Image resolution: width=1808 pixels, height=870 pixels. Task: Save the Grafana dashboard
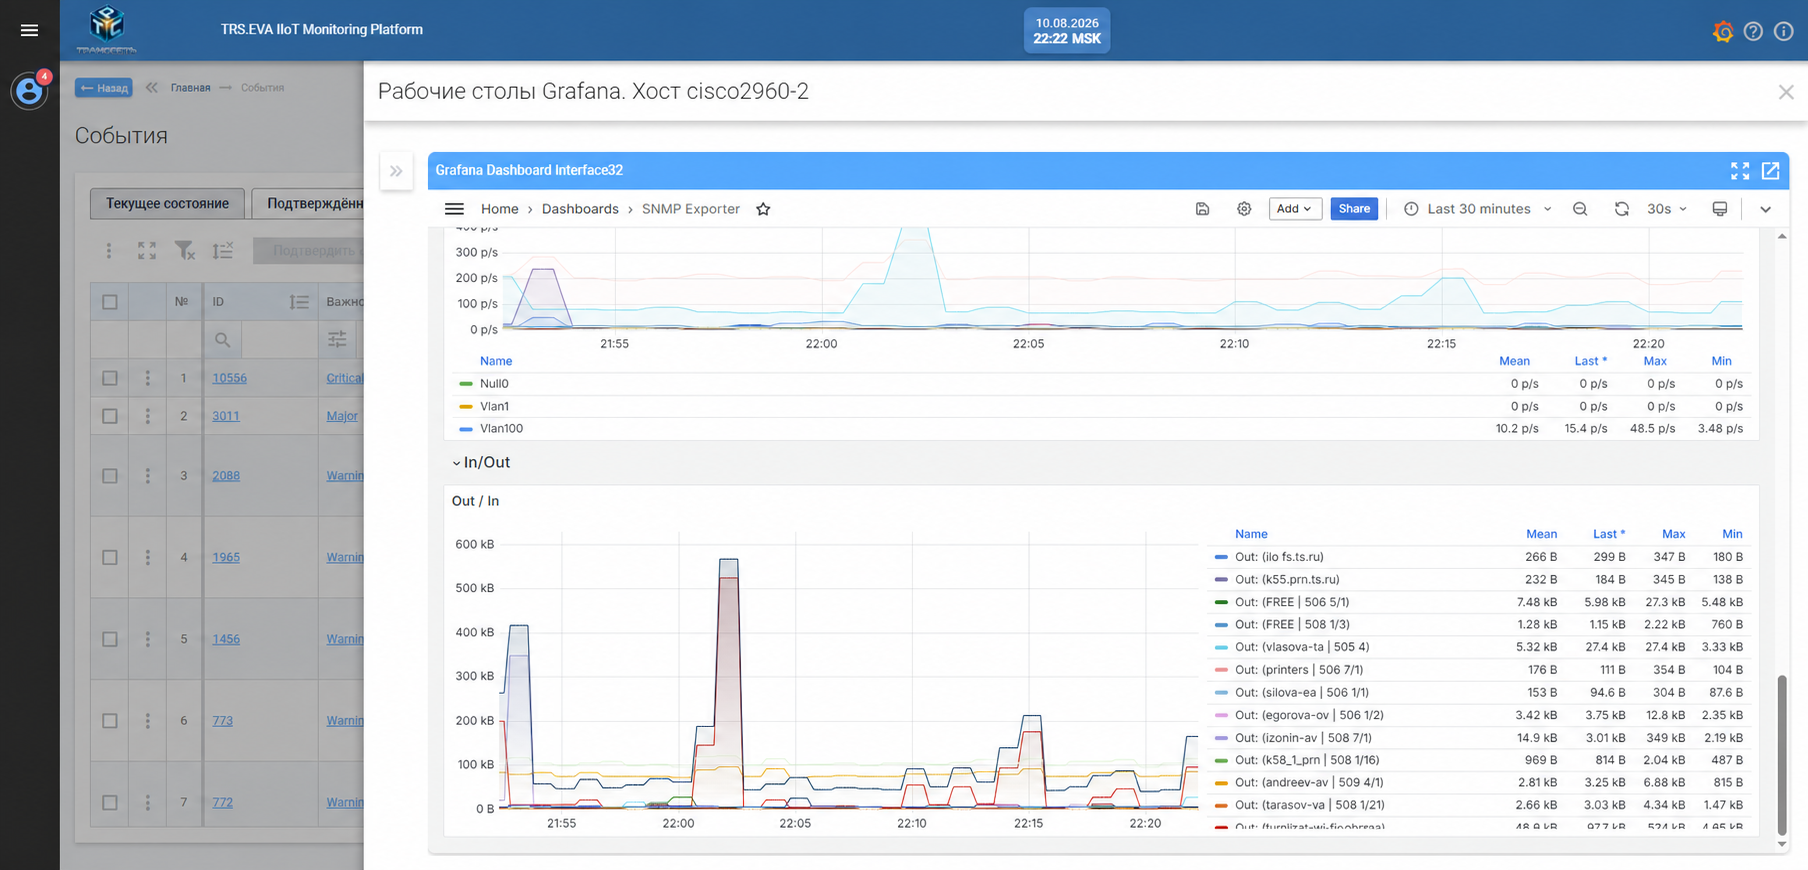point(1202,209)
